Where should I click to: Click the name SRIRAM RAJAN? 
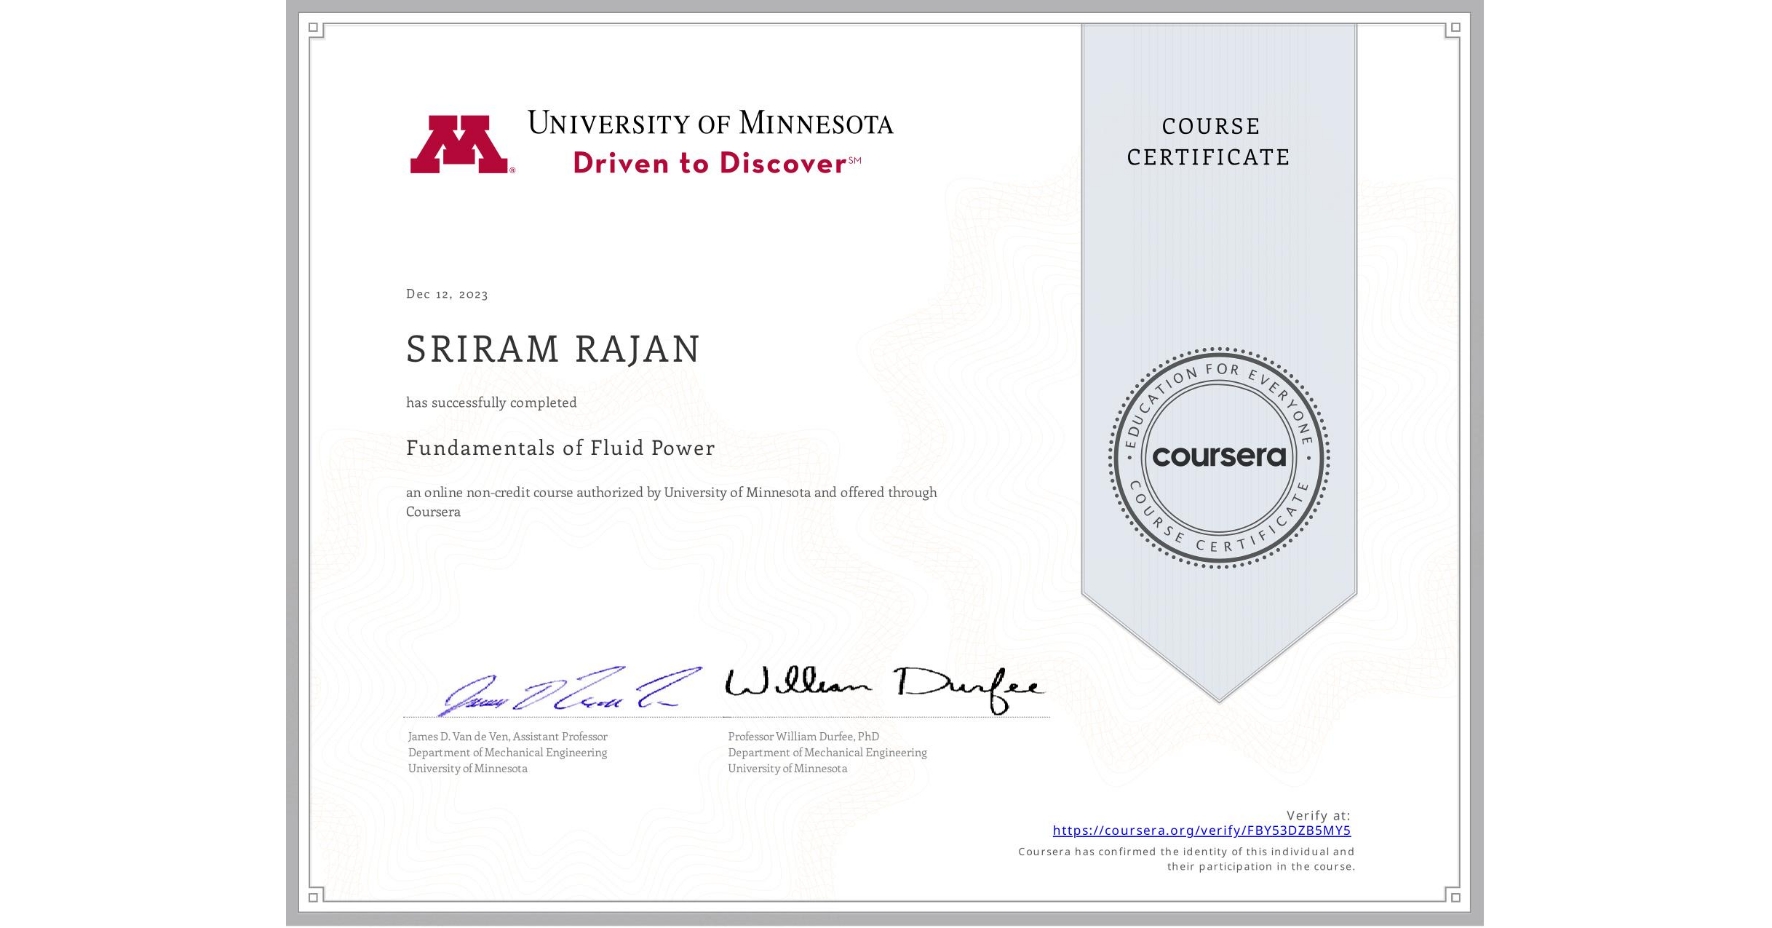click(551, 350)
